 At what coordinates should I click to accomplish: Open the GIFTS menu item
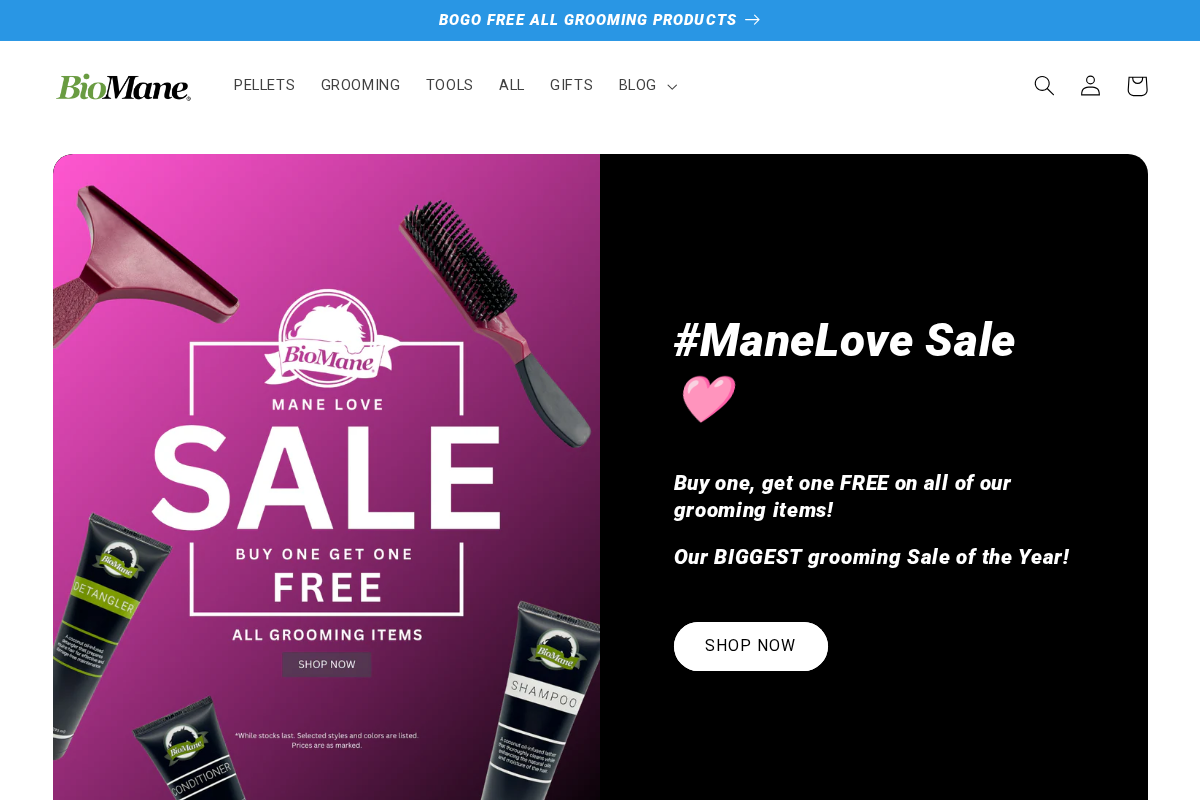coord(571,86)
